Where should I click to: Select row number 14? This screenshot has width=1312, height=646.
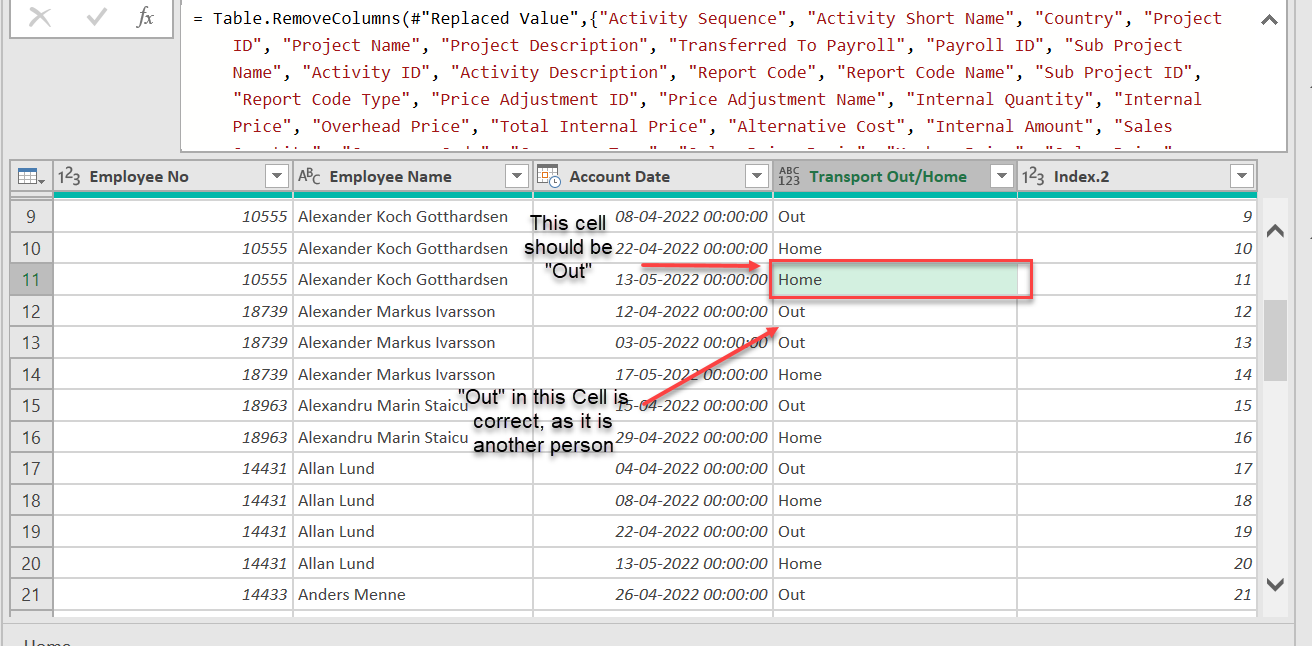[31, 375]
